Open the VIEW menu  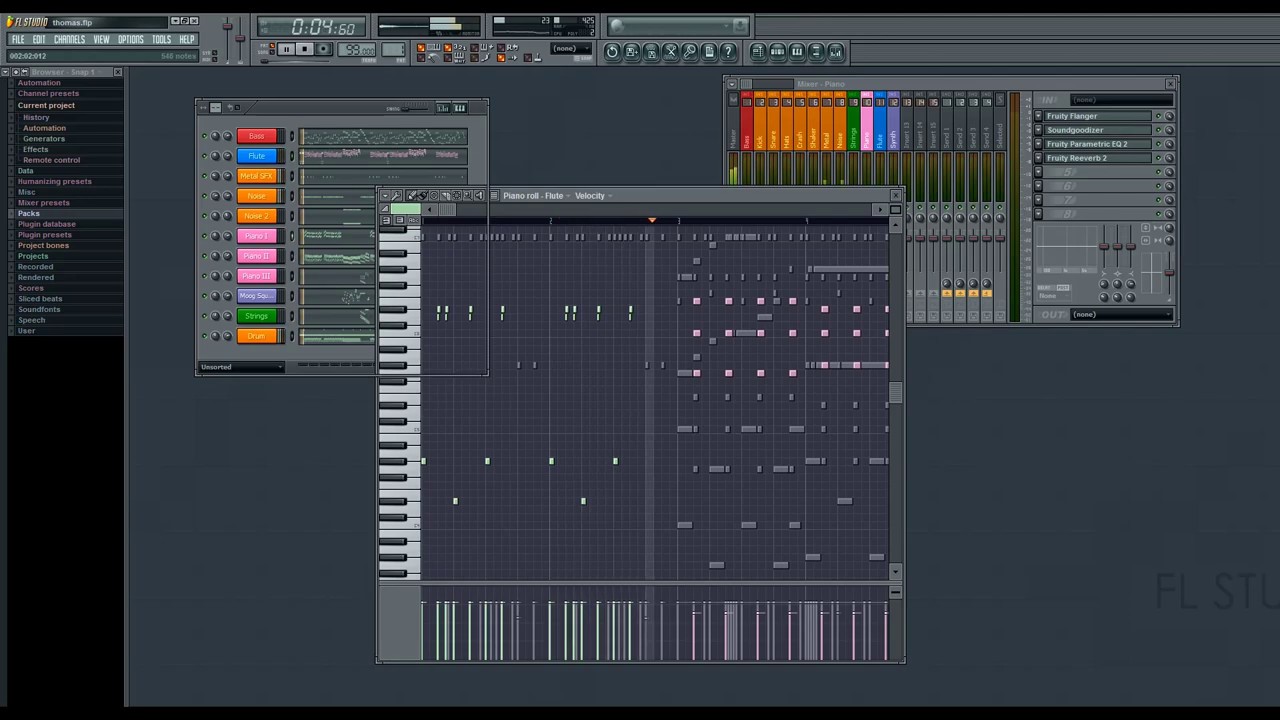(x=101, y=40)
